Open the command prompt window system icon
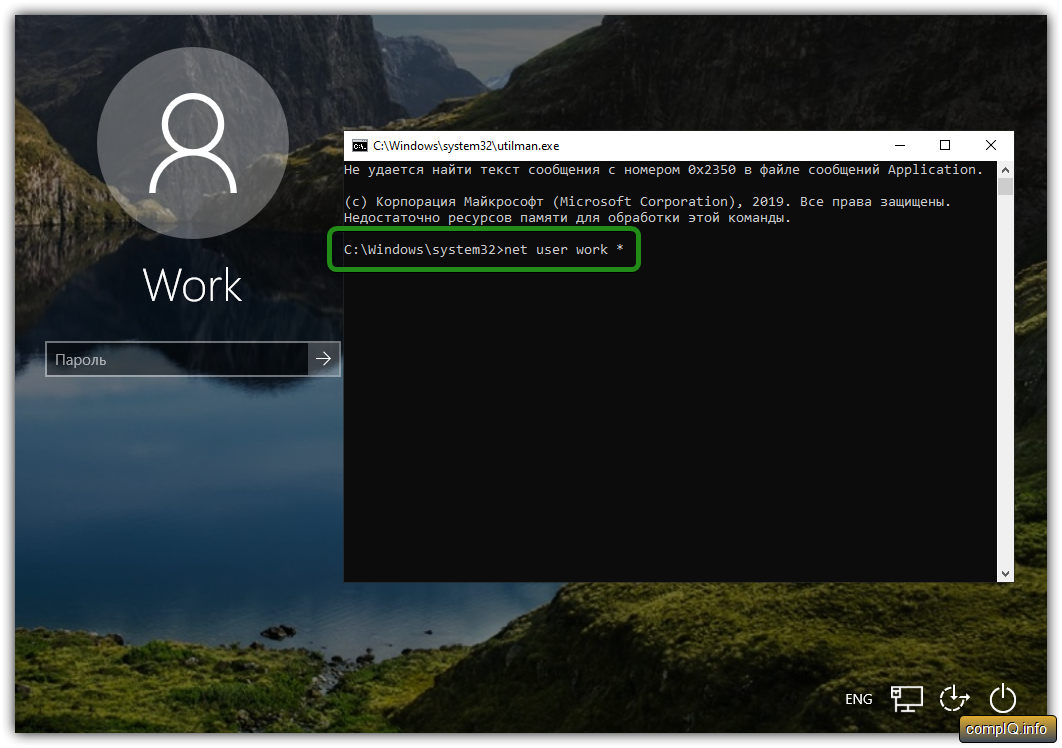The height and width of the screenshot is (748, 1062). coord(359,146)
